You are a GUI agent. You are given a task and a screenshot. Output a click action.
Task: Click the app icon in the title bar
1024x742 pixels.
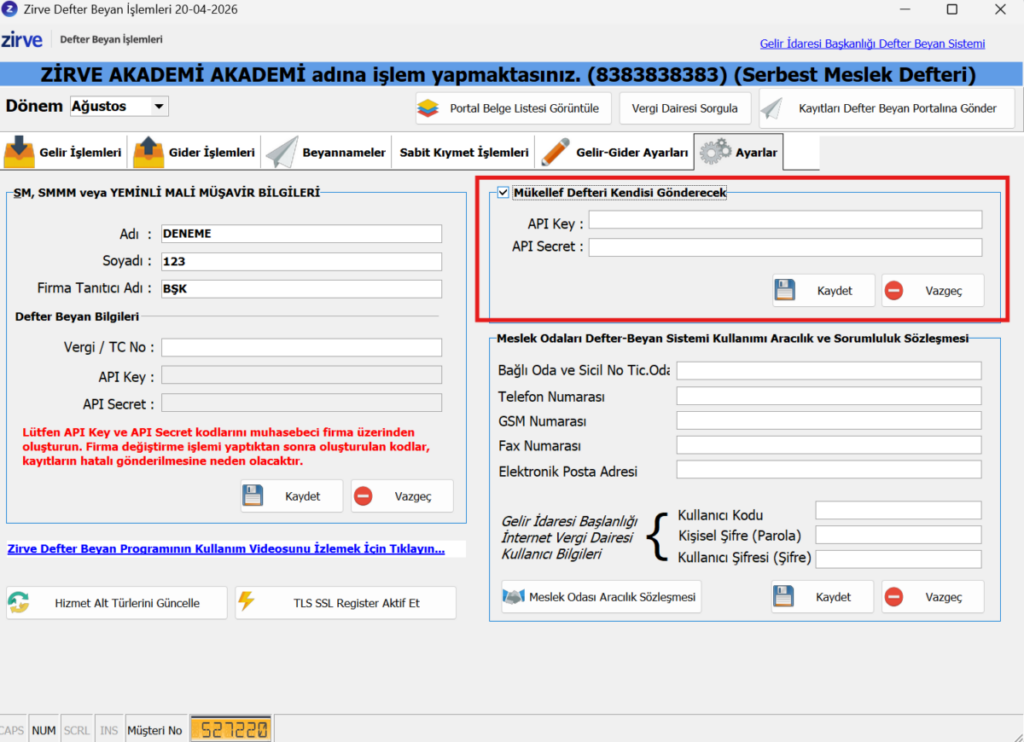pyautogui.click(x=10, y=9)
